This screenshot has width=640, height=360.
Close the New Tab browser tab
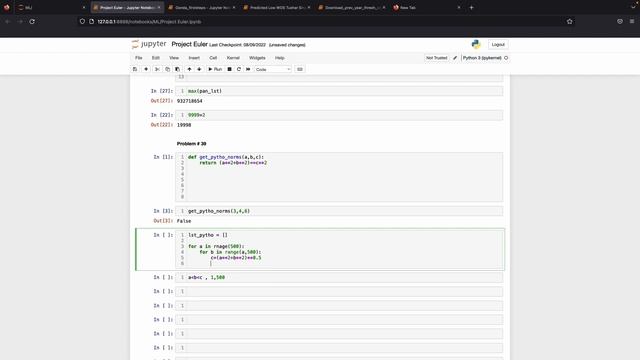(x=459, y=7)
